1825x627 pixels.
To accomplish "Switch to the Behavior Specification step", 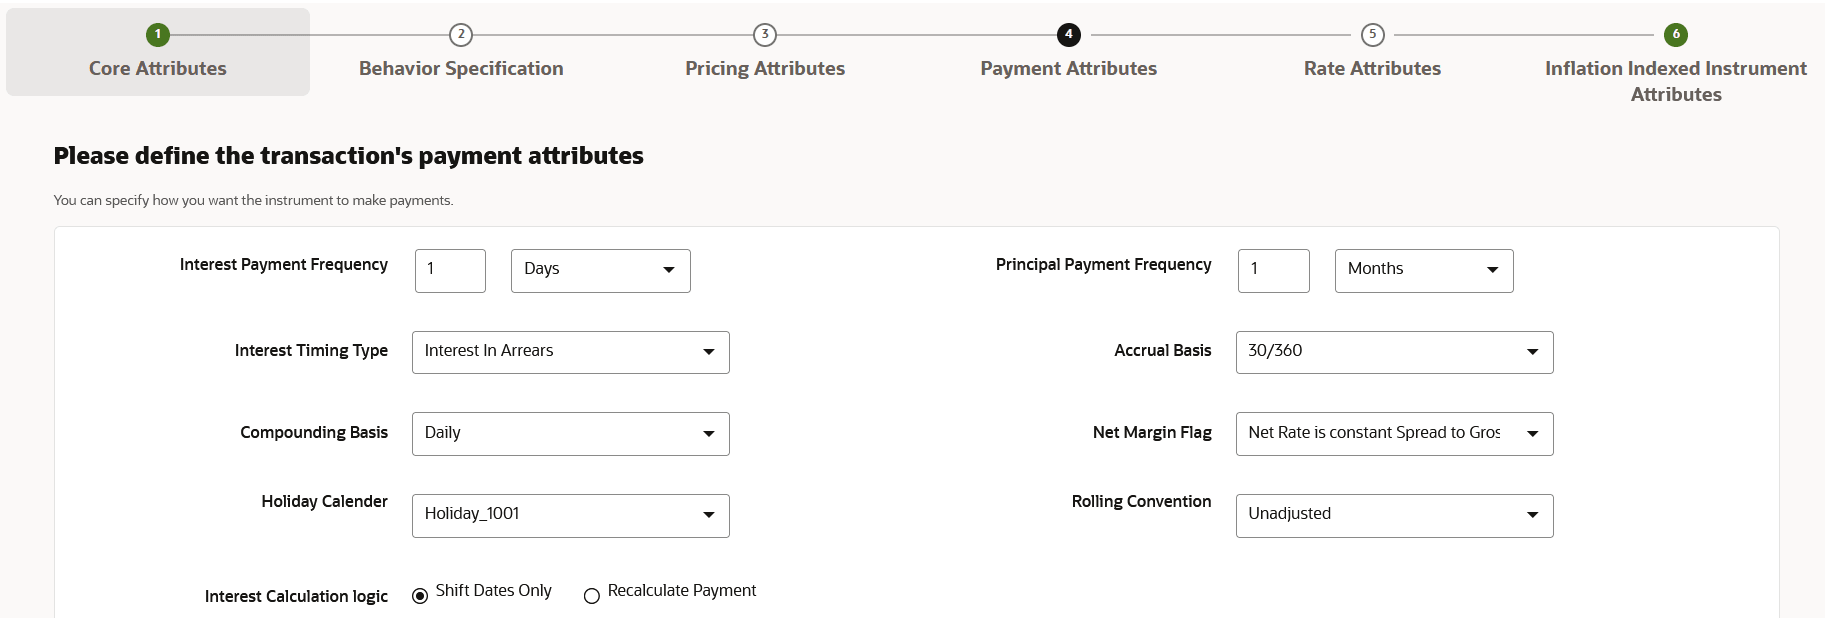I will click(x=460, y=68).
